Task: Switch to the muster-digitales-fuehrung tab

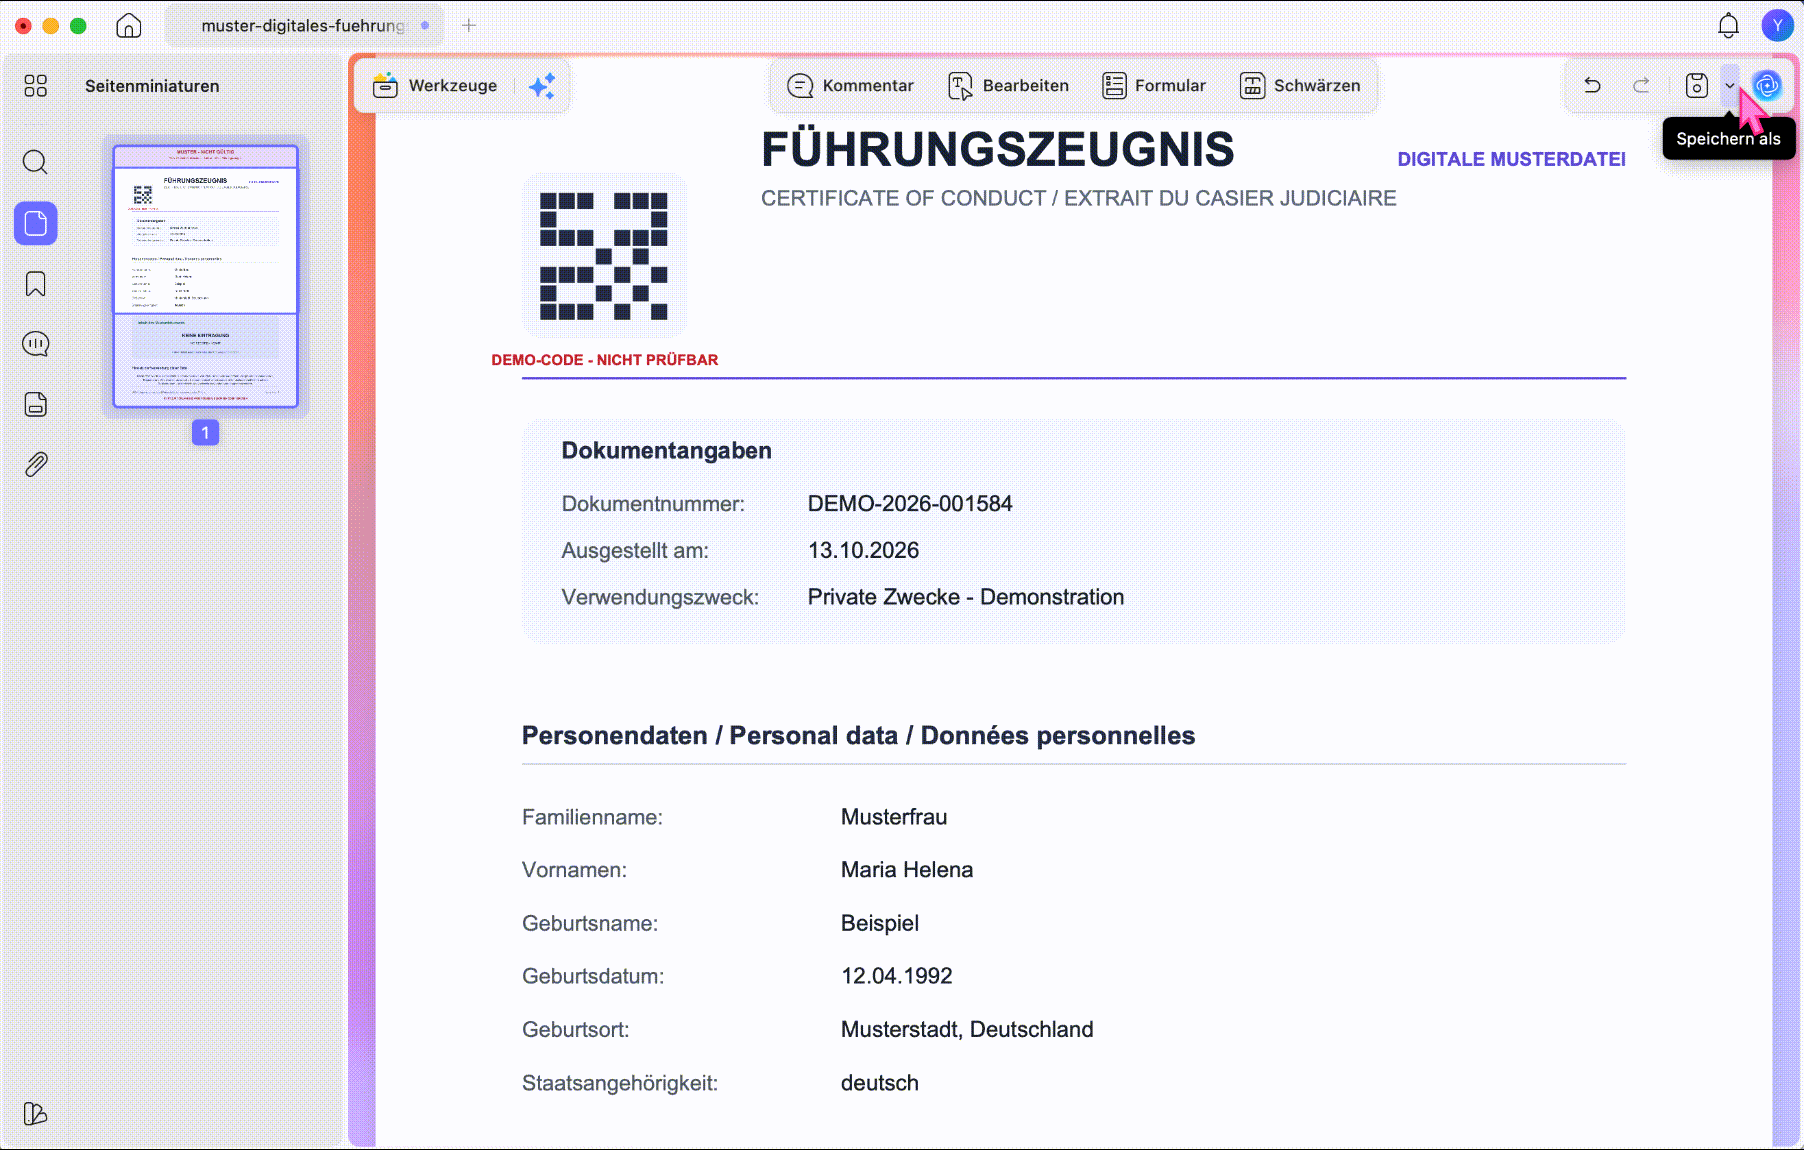Action: (x=304, y=25)
